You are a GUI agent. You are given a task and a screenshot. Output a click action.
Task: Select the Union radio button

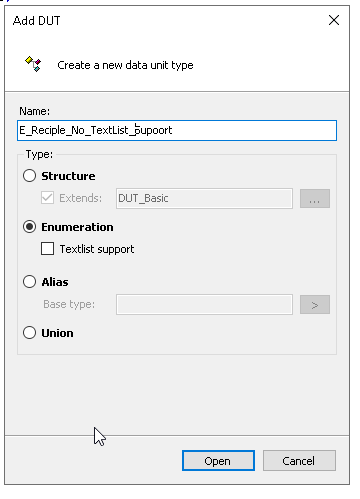click(29, 333)
